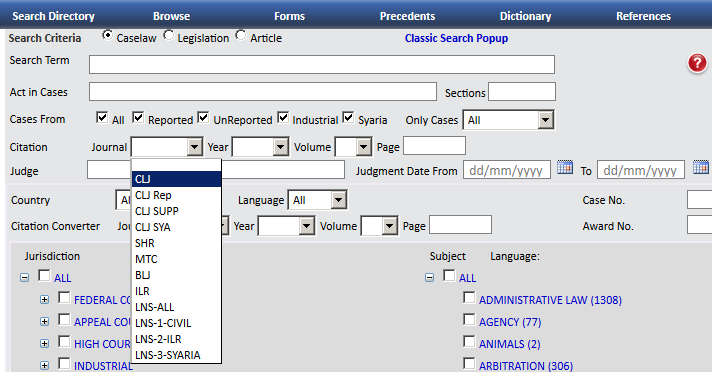Screen dimensions: 712x372
Task: Open the Judgment Date From calendar picker
Action: pyautogui.click(x=565, y=167)
